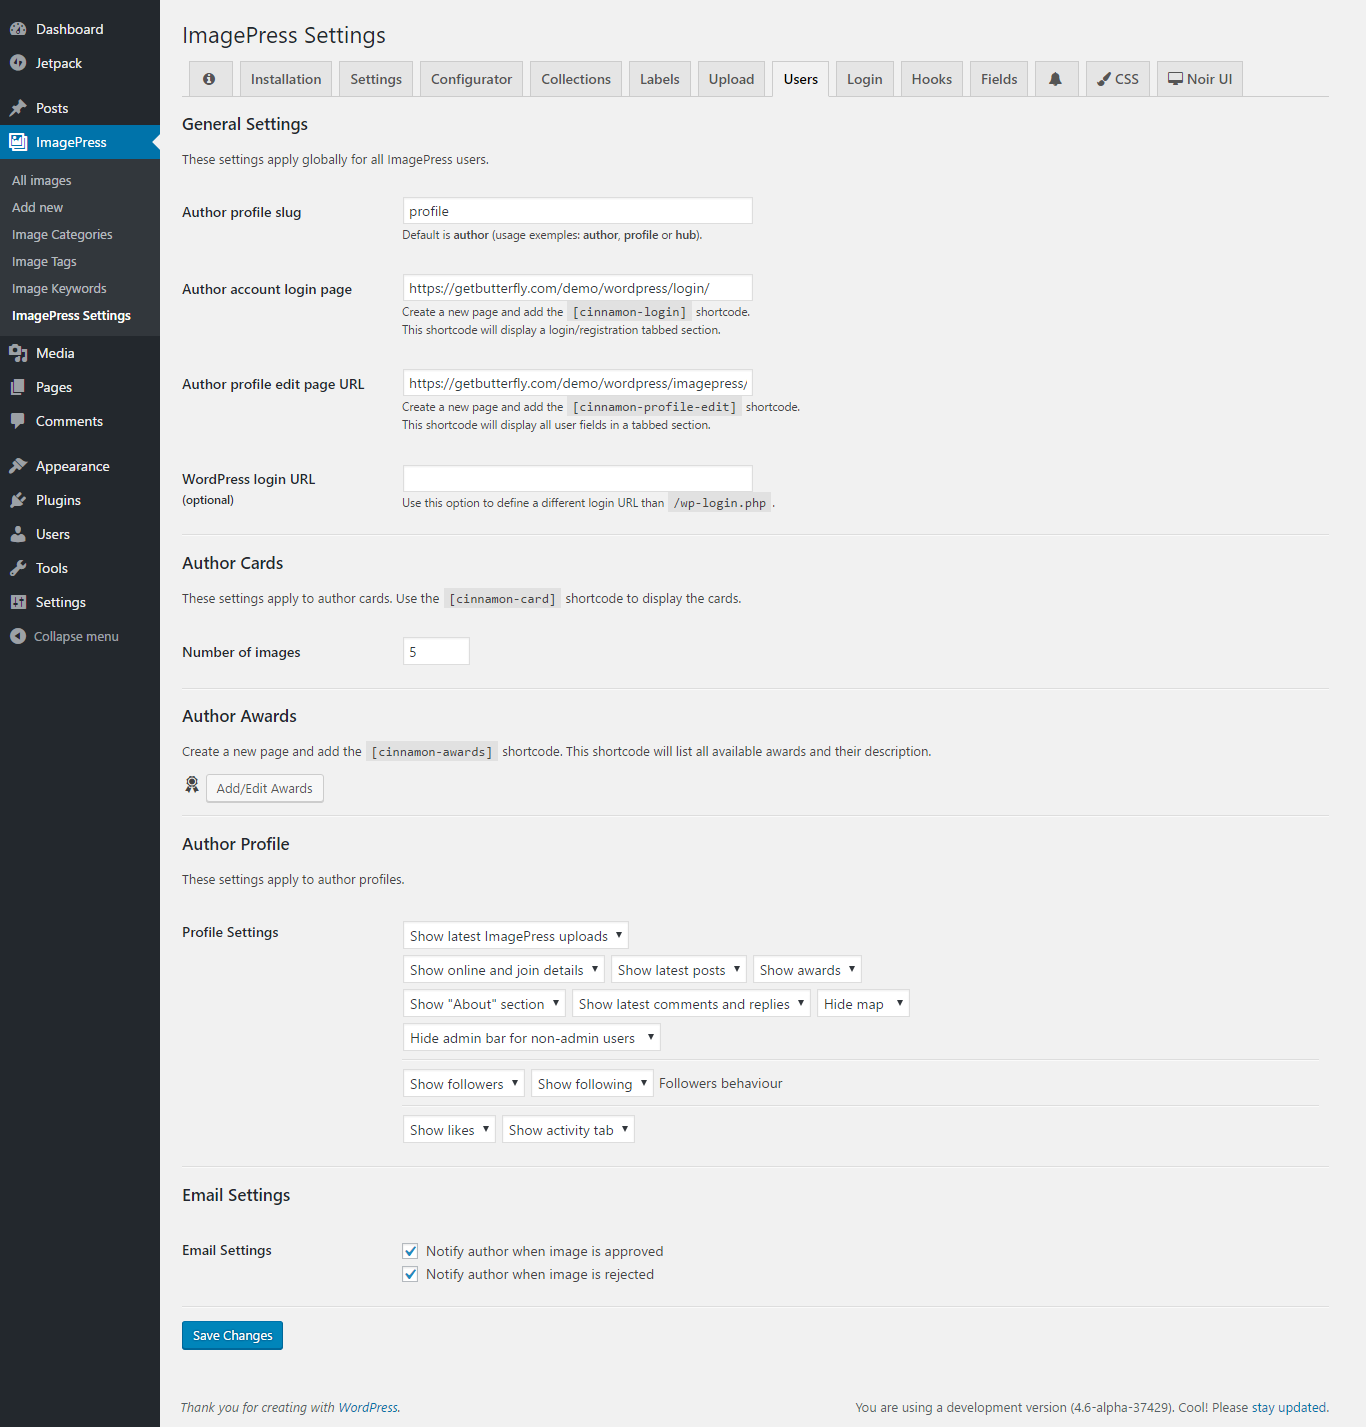The image size is (1366, 1427).
Task: Switch to the Configurator tab
Action: [x=471, y=79]
